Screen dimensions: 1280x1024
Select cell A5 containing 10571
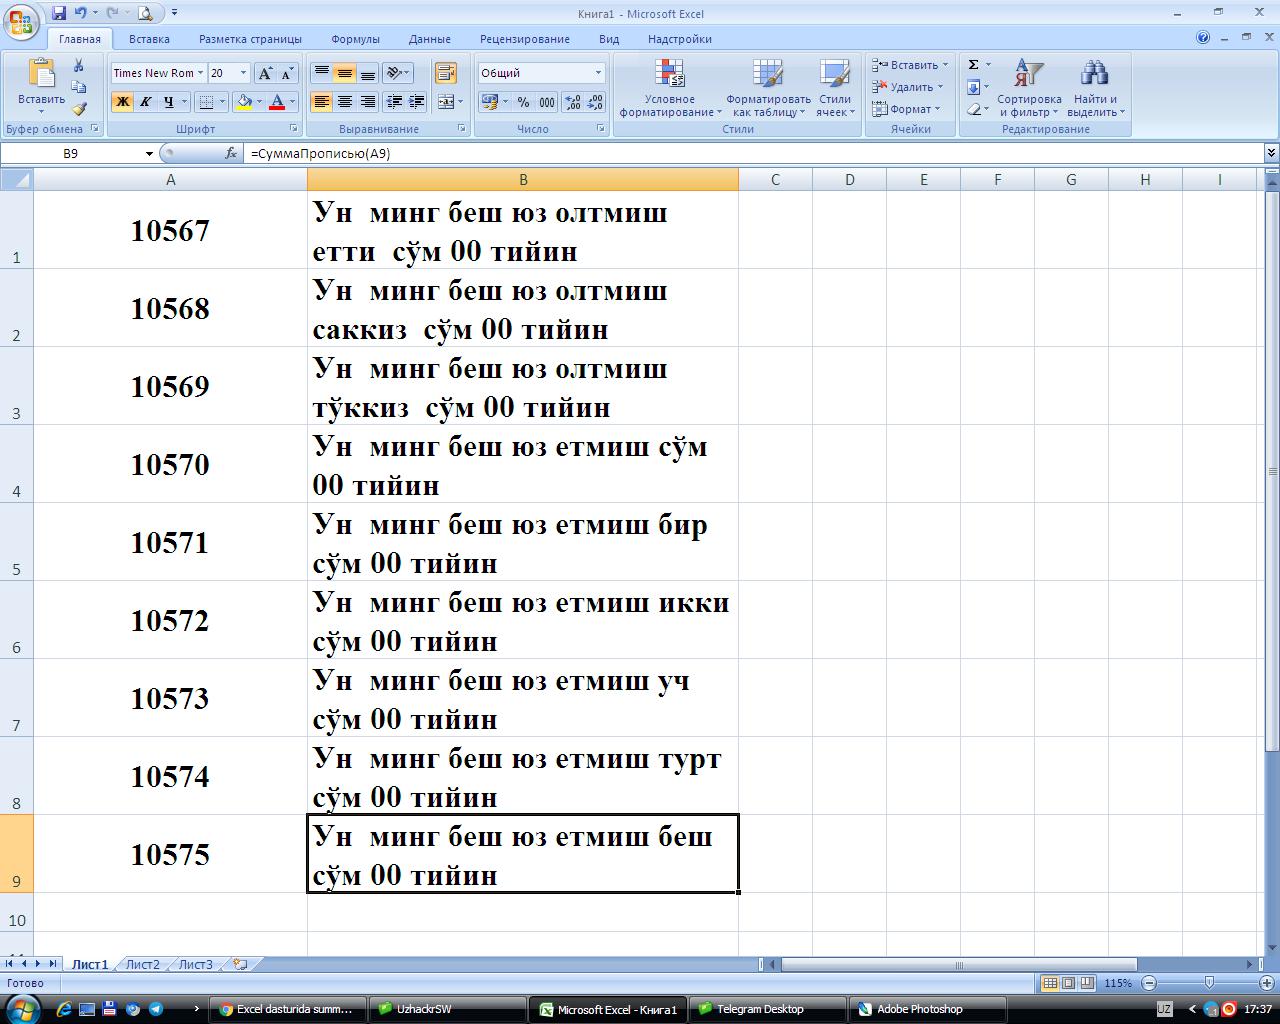click(x=170, y=542)
